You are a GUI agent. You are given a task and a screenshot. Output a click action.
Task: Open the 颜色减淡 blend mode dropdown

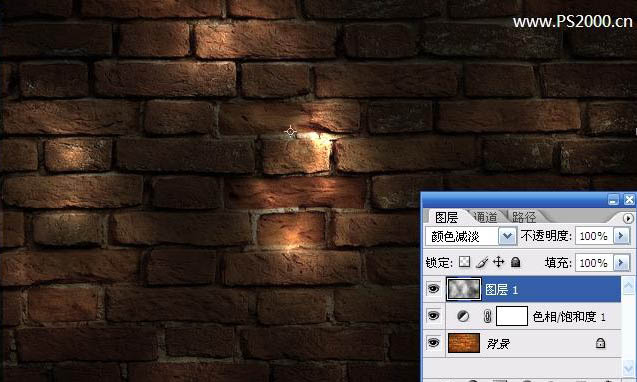point(507,236)
